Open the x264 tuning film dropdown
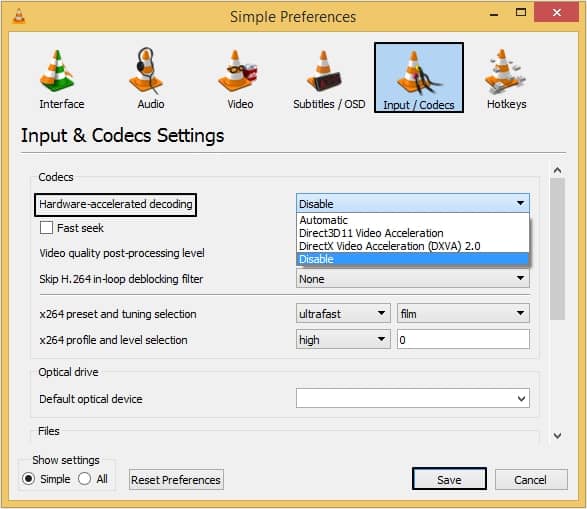This screenshot has width=587, height=509. [x=463, y=313]
